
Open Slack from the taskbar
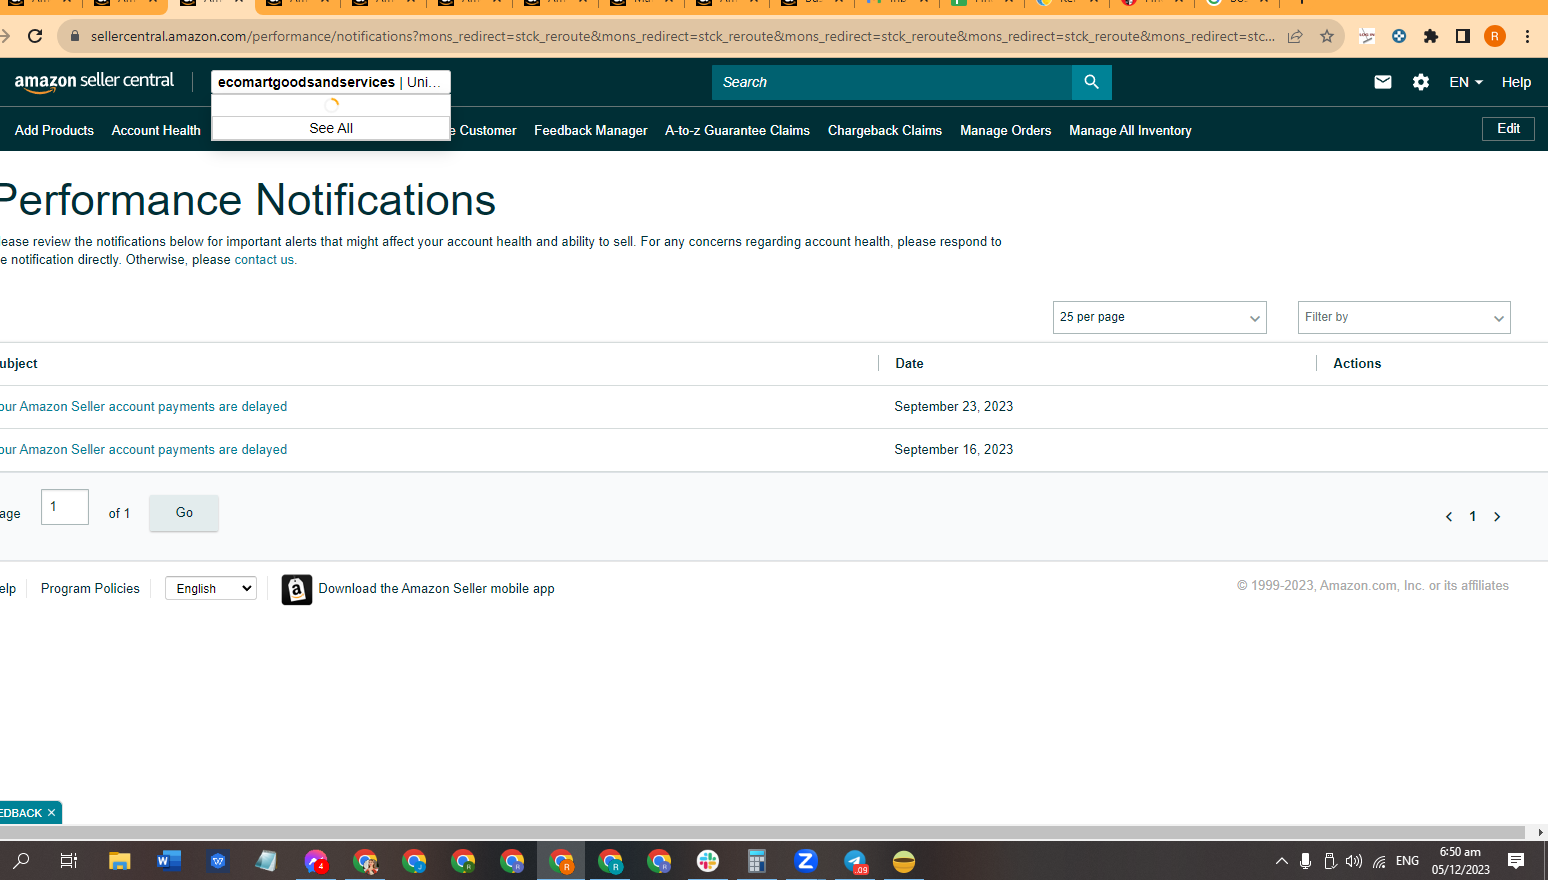tap(708, 861)
